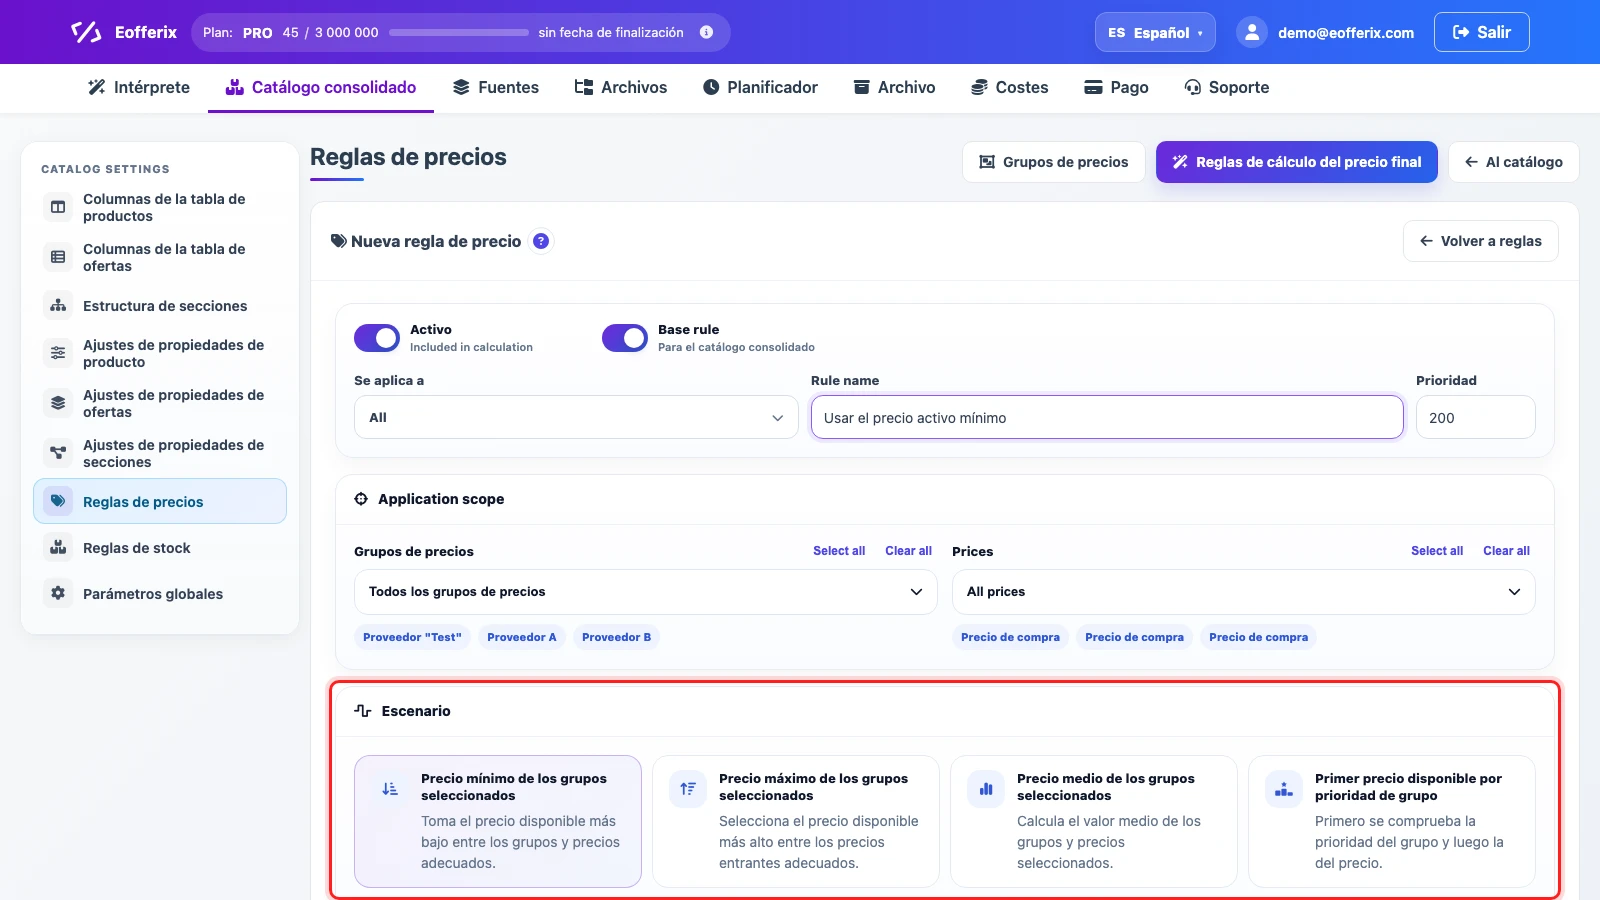Screen dimensions: 1600x900
Task: Click the section property settings icon
Action: [x=58, y=453]
